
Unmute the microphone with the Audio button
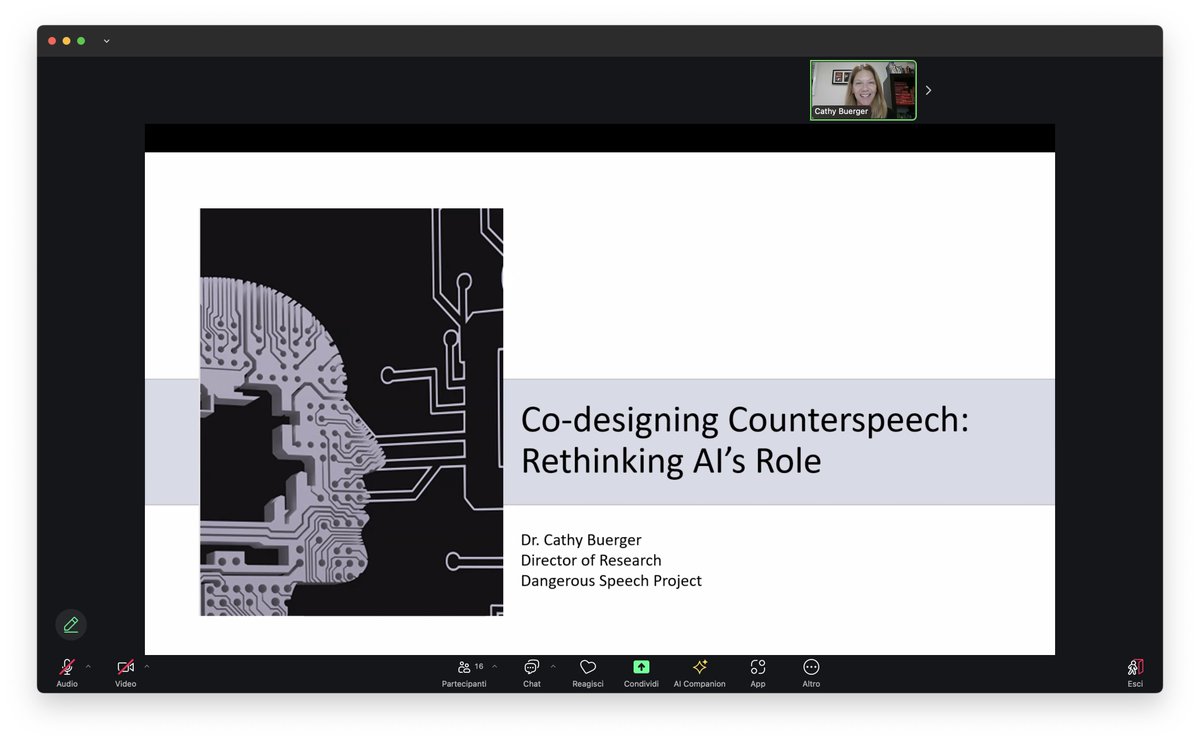click(x=67, y=672)
